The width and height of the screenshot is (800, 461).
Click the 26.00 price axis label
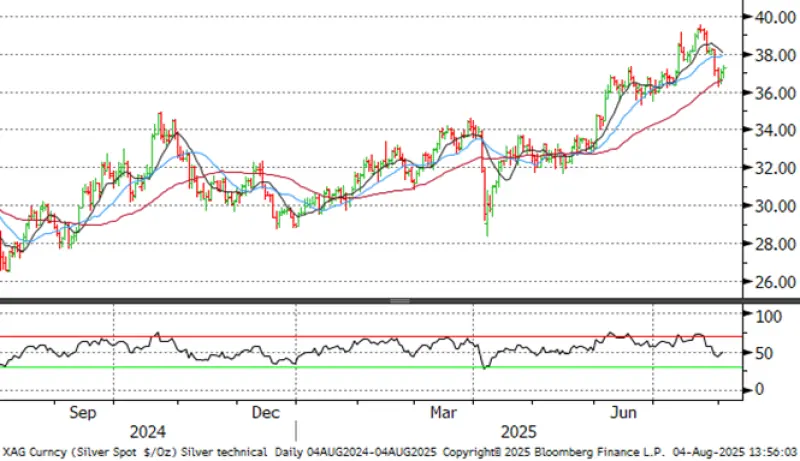coord(775,281)
